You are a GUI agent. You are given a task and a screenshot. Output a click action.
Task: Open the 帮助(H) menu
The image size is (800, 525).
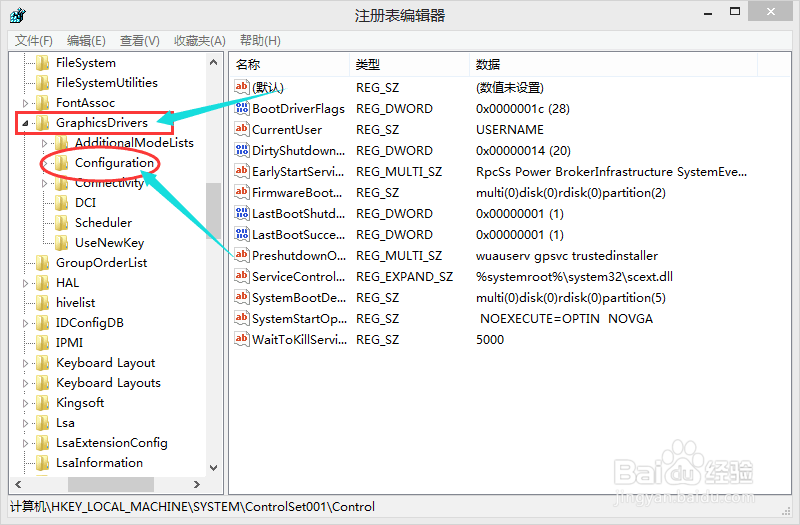[260, 40]
